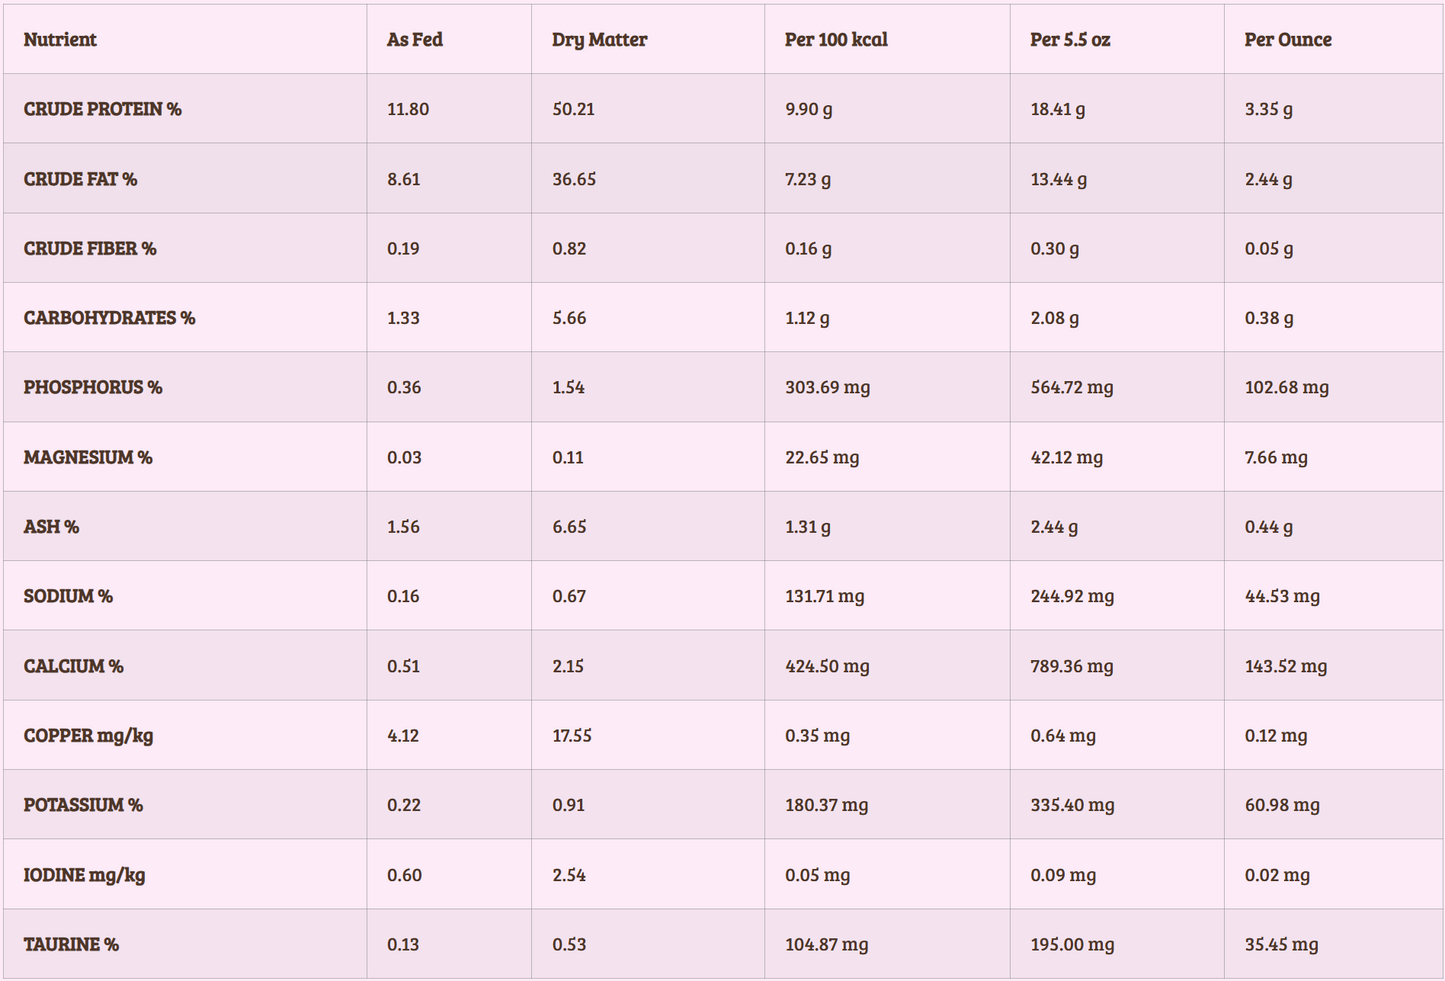Image resolution: width=1445 pixels, height=981 pixels.
Task: Click the COPPER mg/kg row label
Action: point(88,735)
